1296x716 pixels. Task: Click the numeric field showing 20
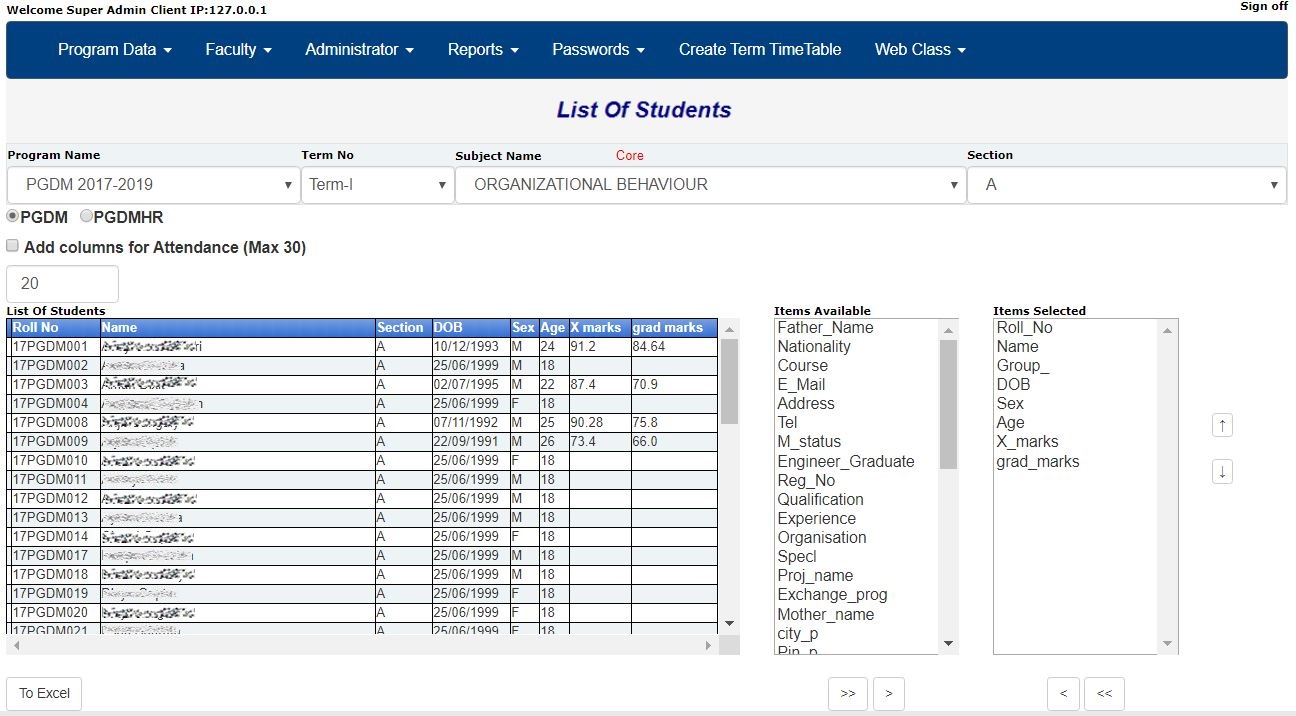click(x=61, y=283)
